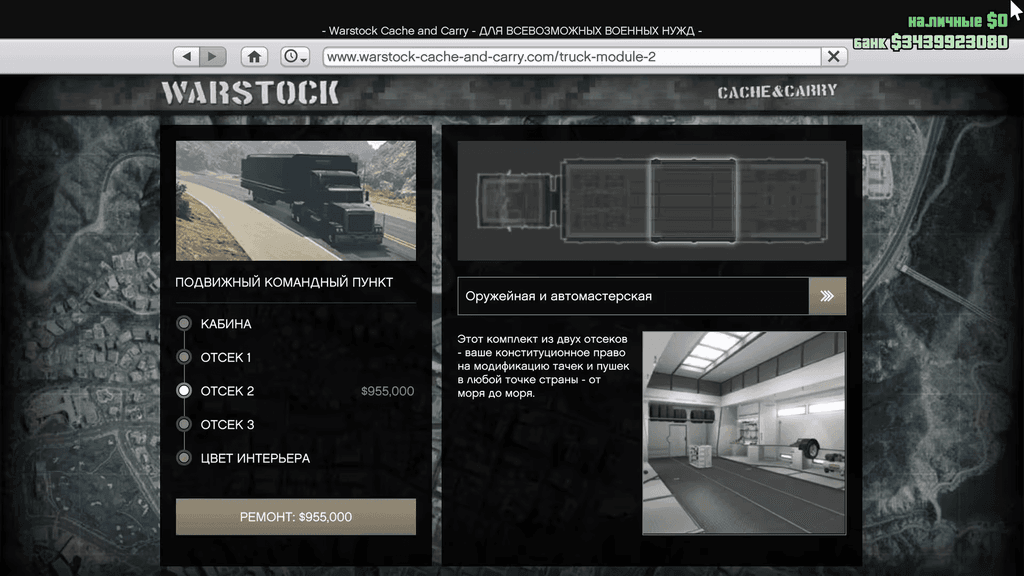Click the РЕМОНТ: $955,000 button
This screenshot has width=1024, height=576.
[x=296, y=517]
